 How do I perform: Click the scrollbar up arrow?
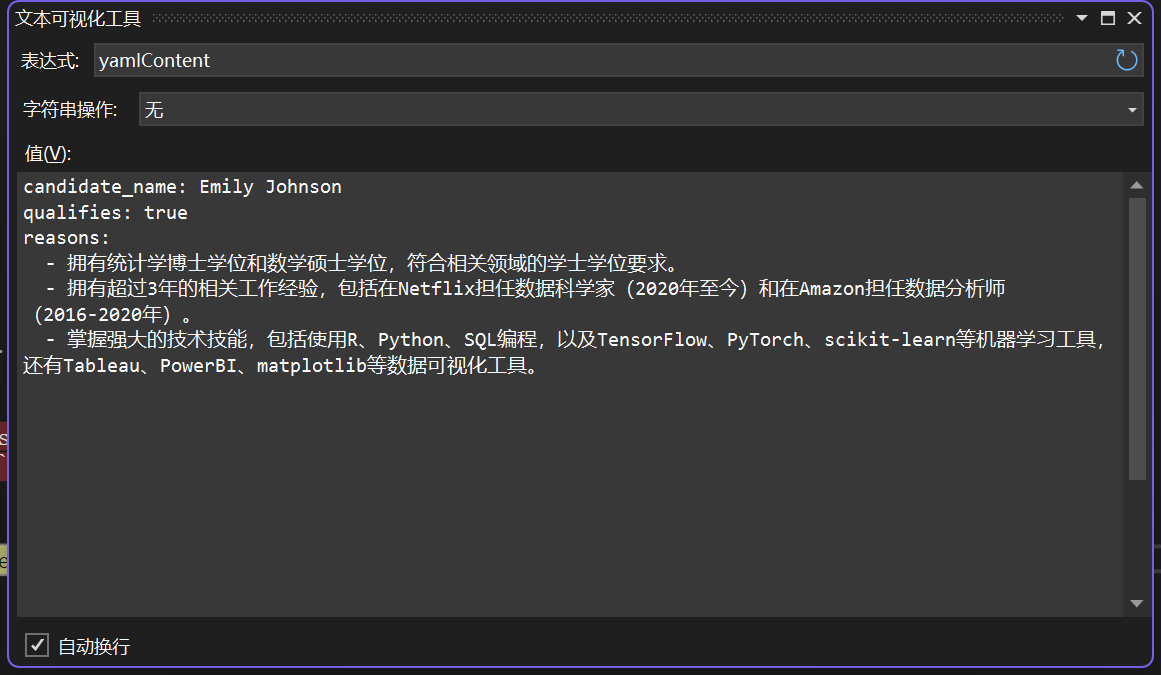click(1137, 184)
